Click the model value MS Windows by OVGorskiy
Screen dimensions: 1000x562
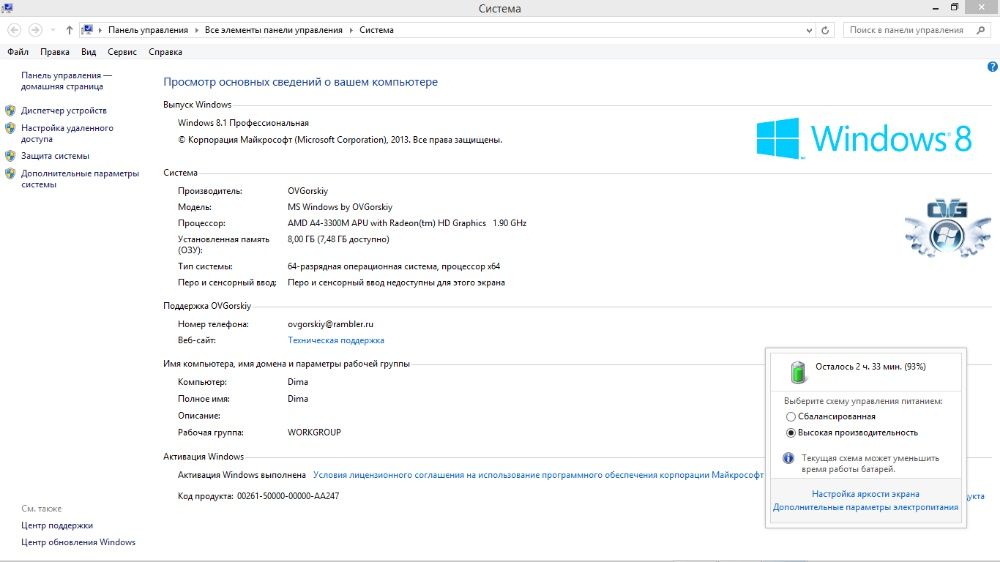(x=340, y=207)
